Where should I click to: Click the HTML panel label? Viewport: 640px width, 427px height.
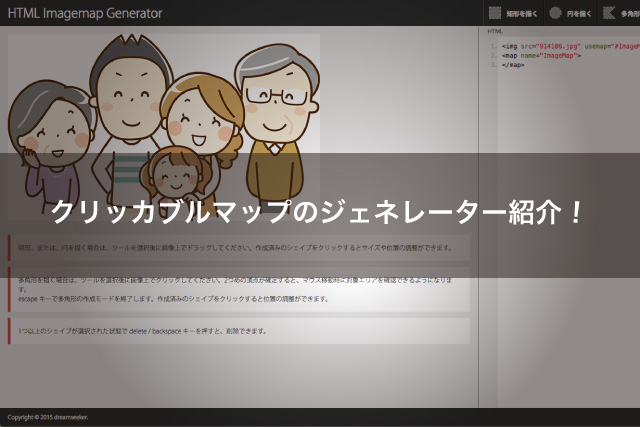pyautogui.click(x=495, y=31)
